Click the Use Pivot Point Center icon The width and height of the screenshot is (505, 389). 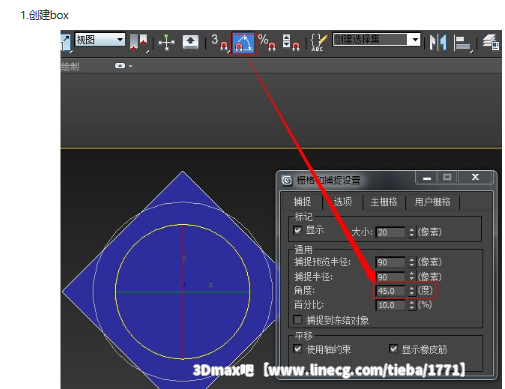(x=139, y=43)
